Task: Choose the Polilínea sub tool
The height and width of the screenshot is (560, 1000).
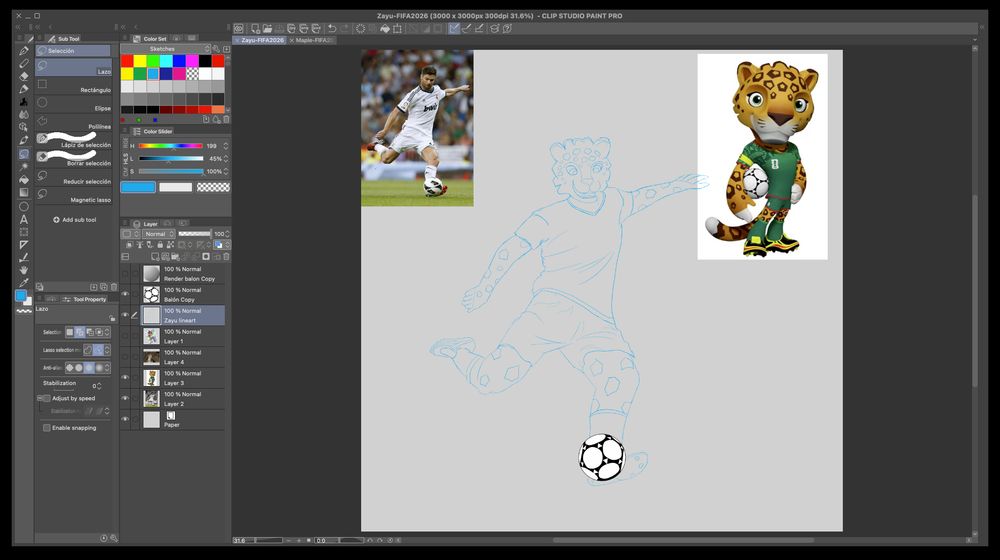Action: point(73,122)
